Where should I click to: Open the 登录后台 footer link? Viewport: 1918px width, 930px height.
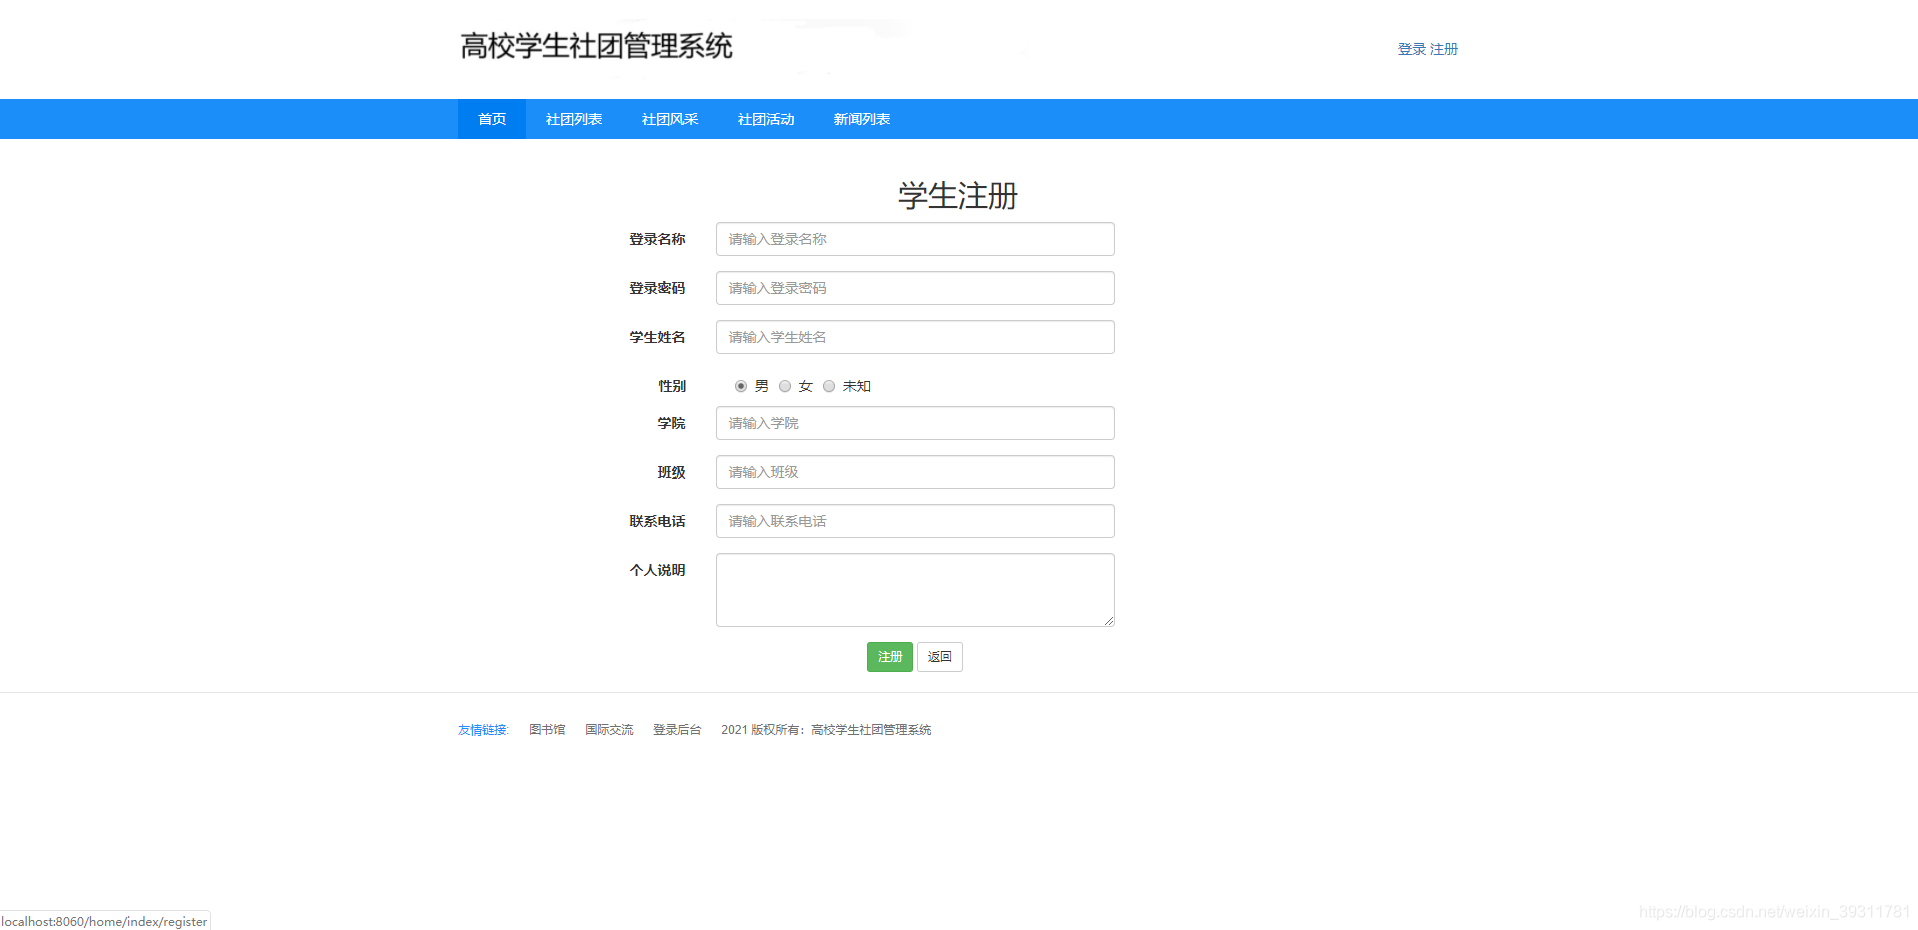pos(677,730)
